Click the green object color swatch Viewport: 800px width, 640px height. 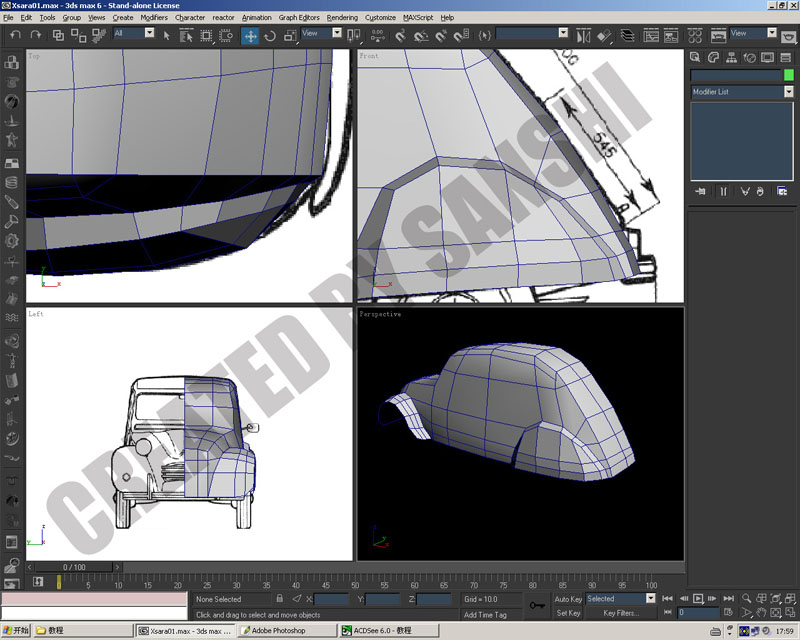pyautogui.click(x=789, y=75)
